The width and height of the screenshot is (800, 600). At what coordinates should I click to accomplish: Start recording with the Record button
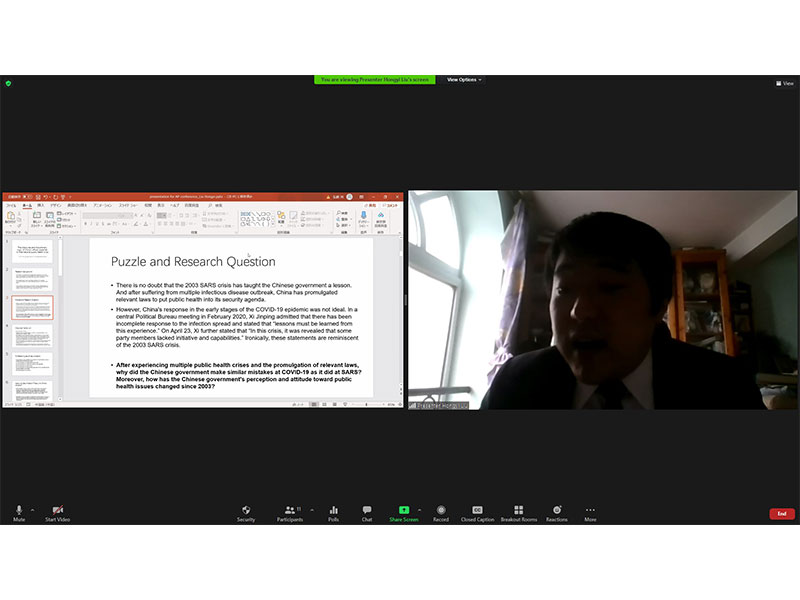(x=441, y=511)
